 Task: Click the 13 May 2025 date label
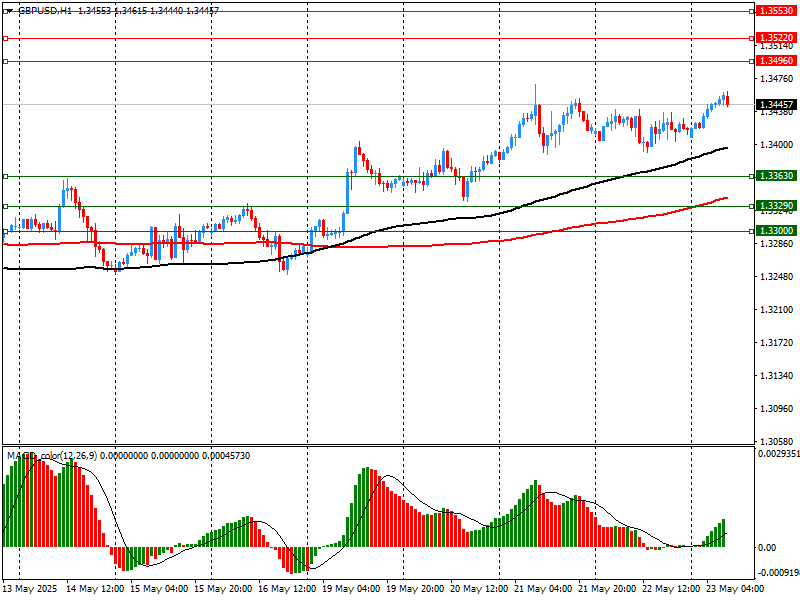[x=32, y=589]
